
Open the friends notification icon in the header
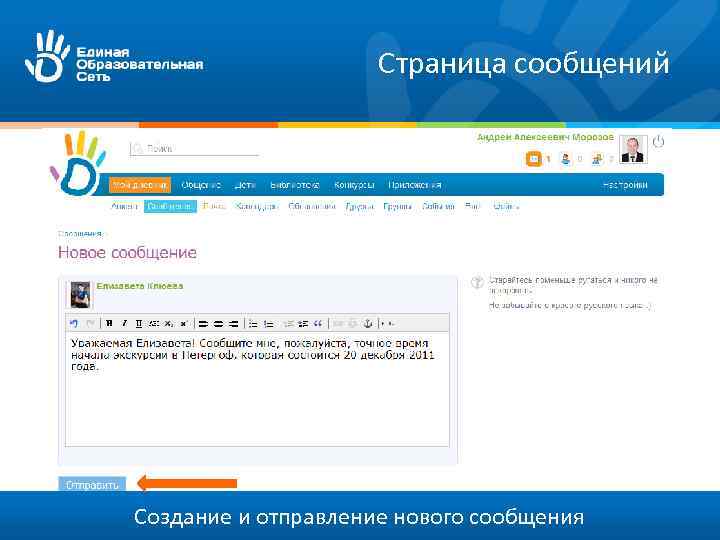click(x=566, y=159)
